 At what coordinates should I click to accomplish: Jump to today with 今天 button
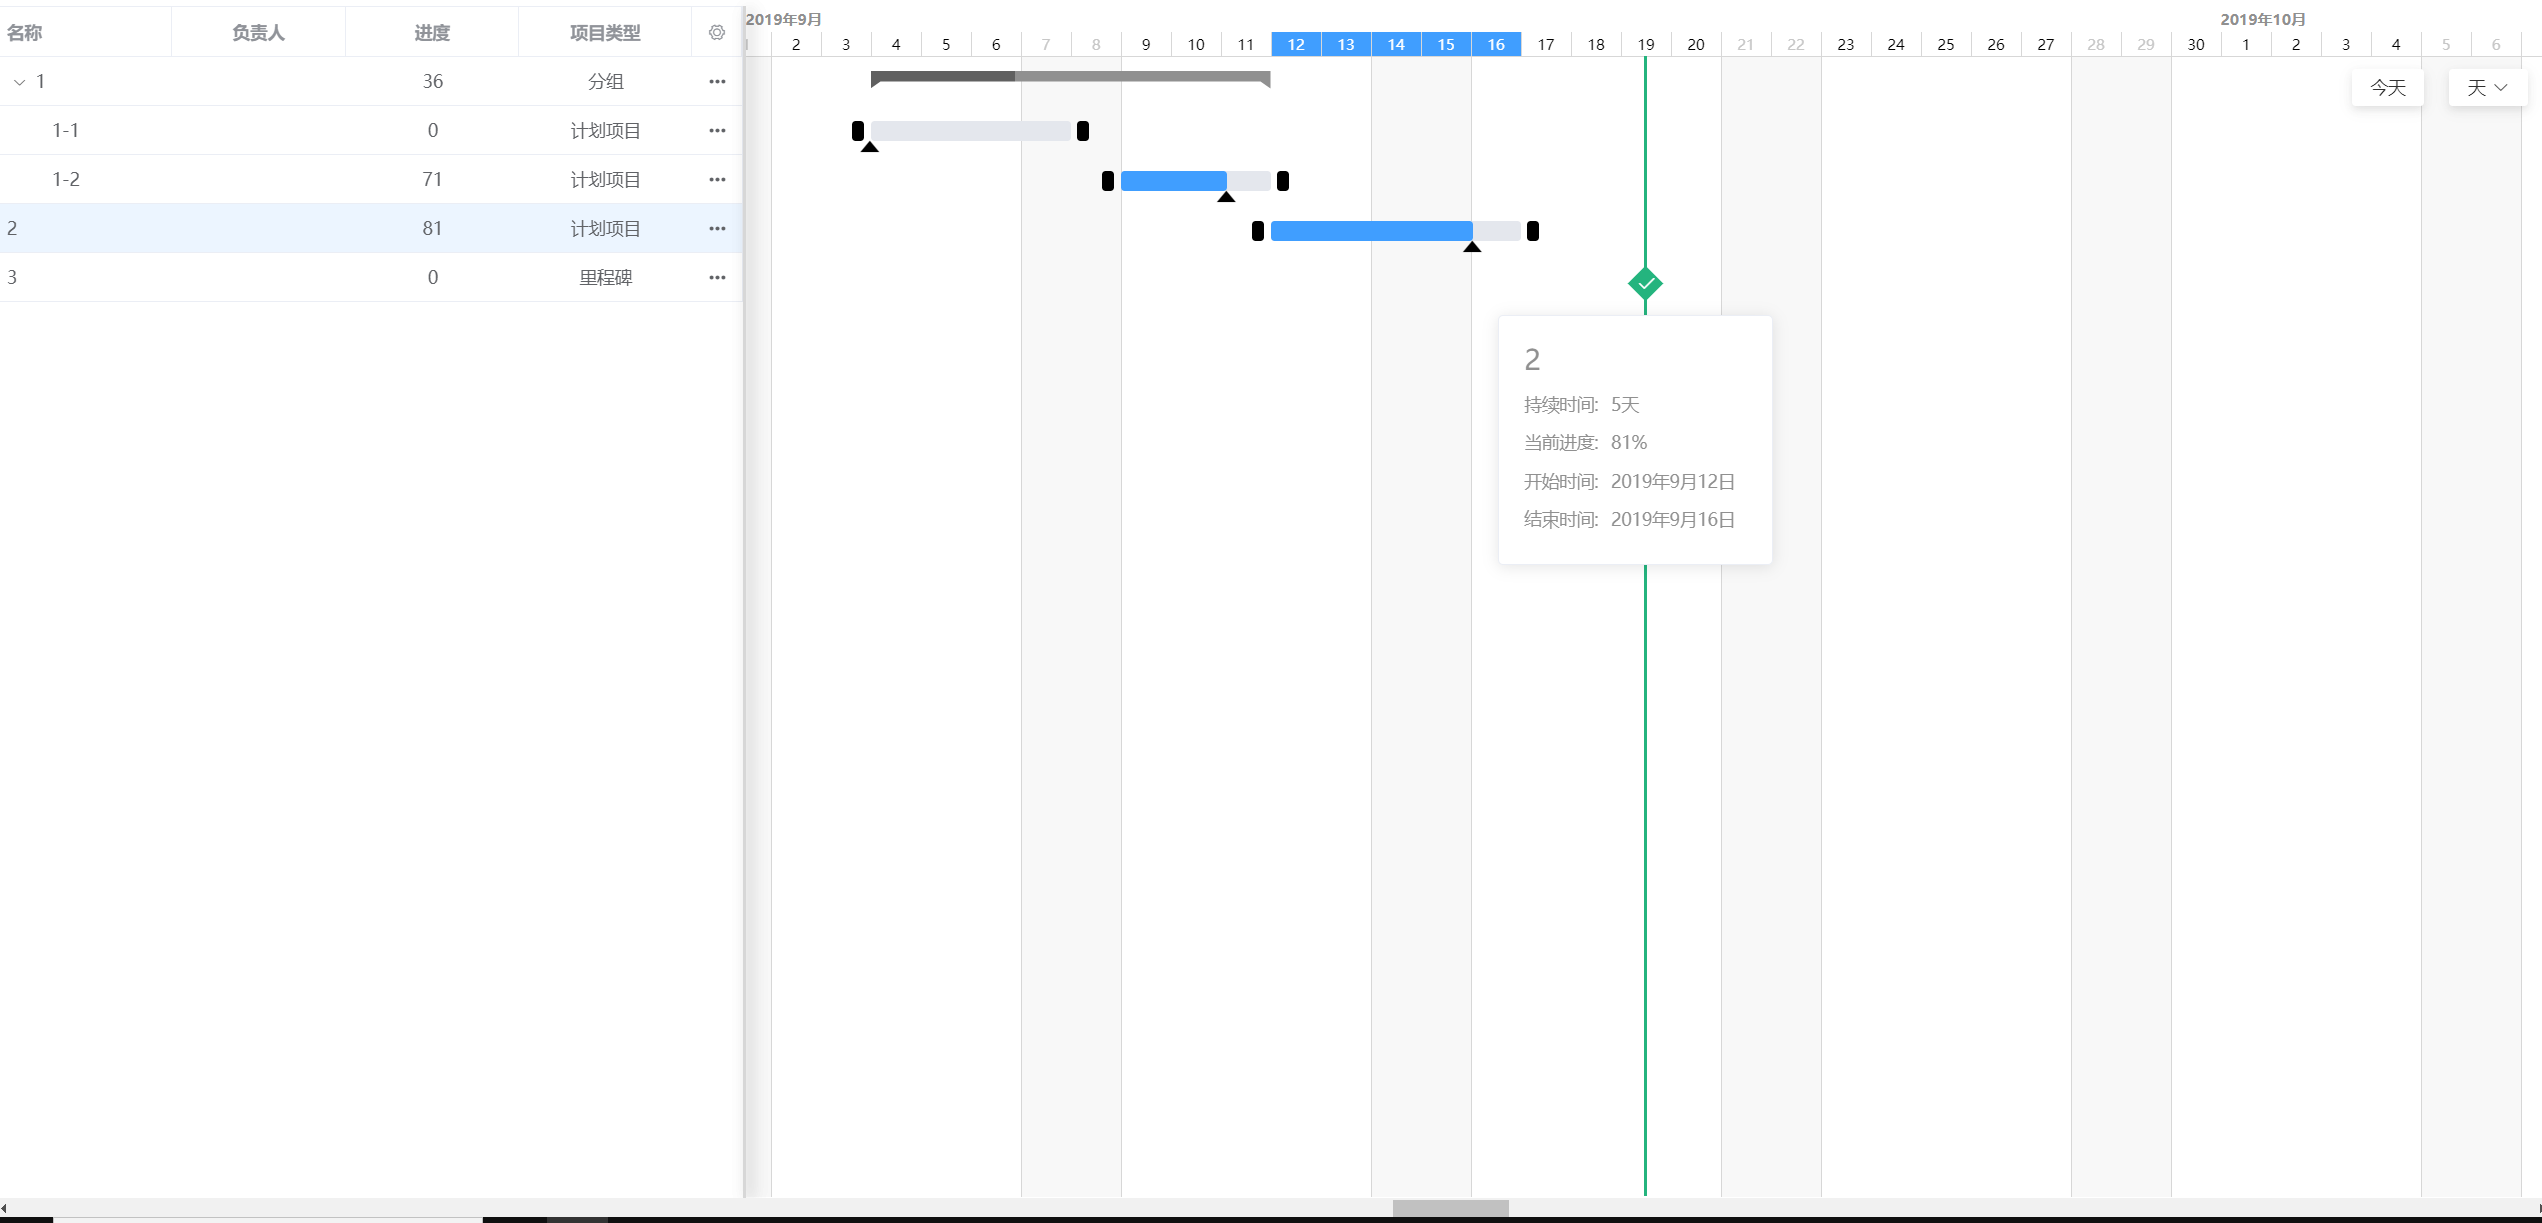(x=2387, y=88)
